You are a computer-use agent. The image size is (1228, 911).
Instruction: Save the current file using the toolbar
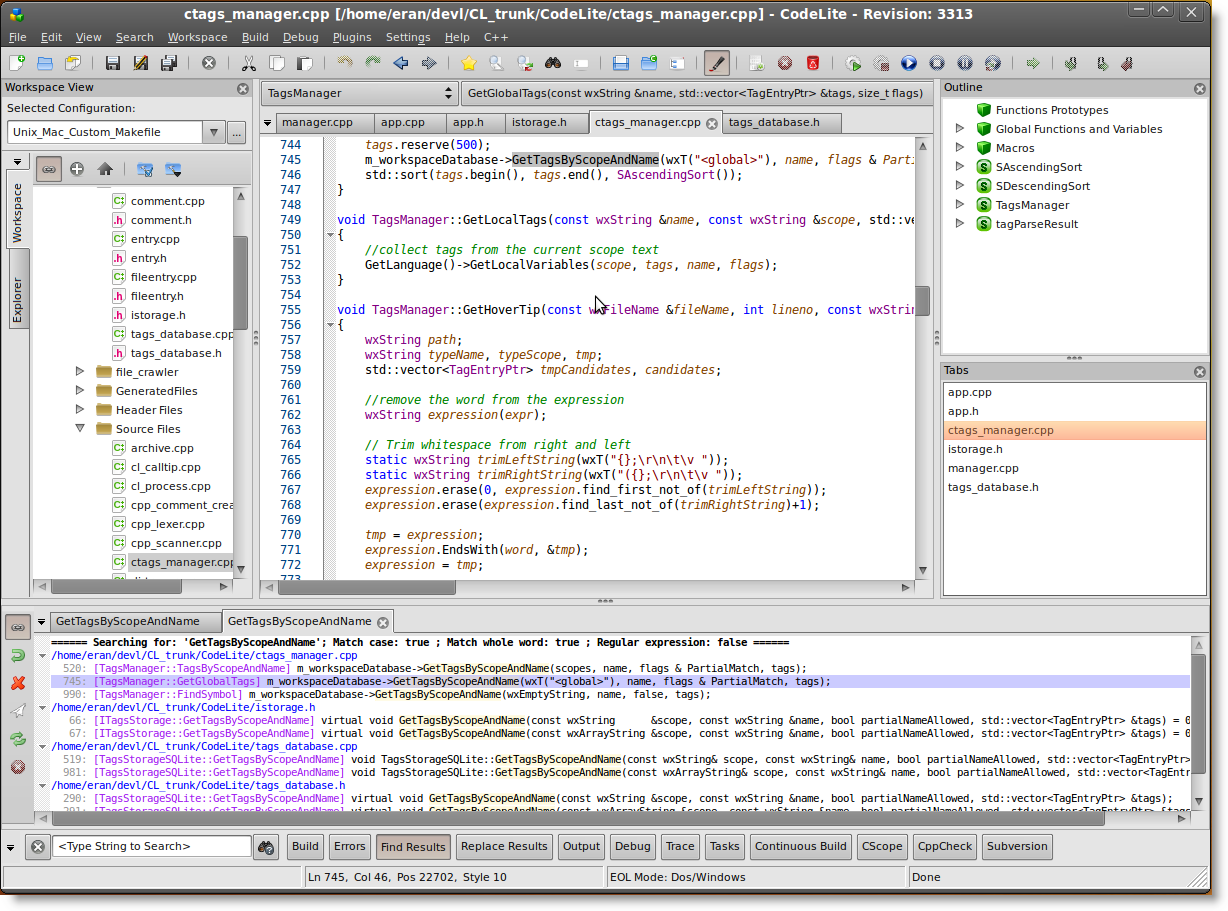point(112,62)
